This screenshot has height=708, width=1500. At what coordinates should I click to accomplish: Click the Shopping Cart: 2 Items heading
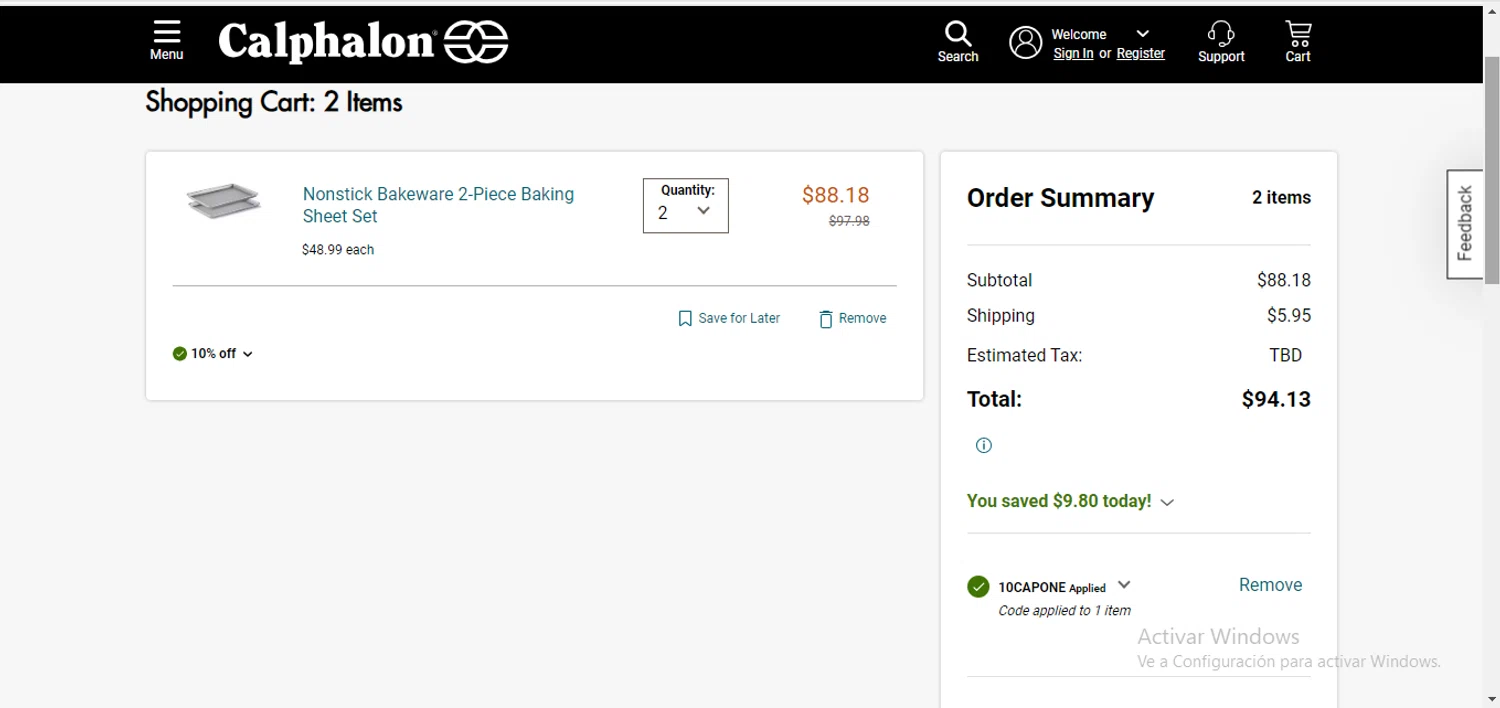point(274,102)
